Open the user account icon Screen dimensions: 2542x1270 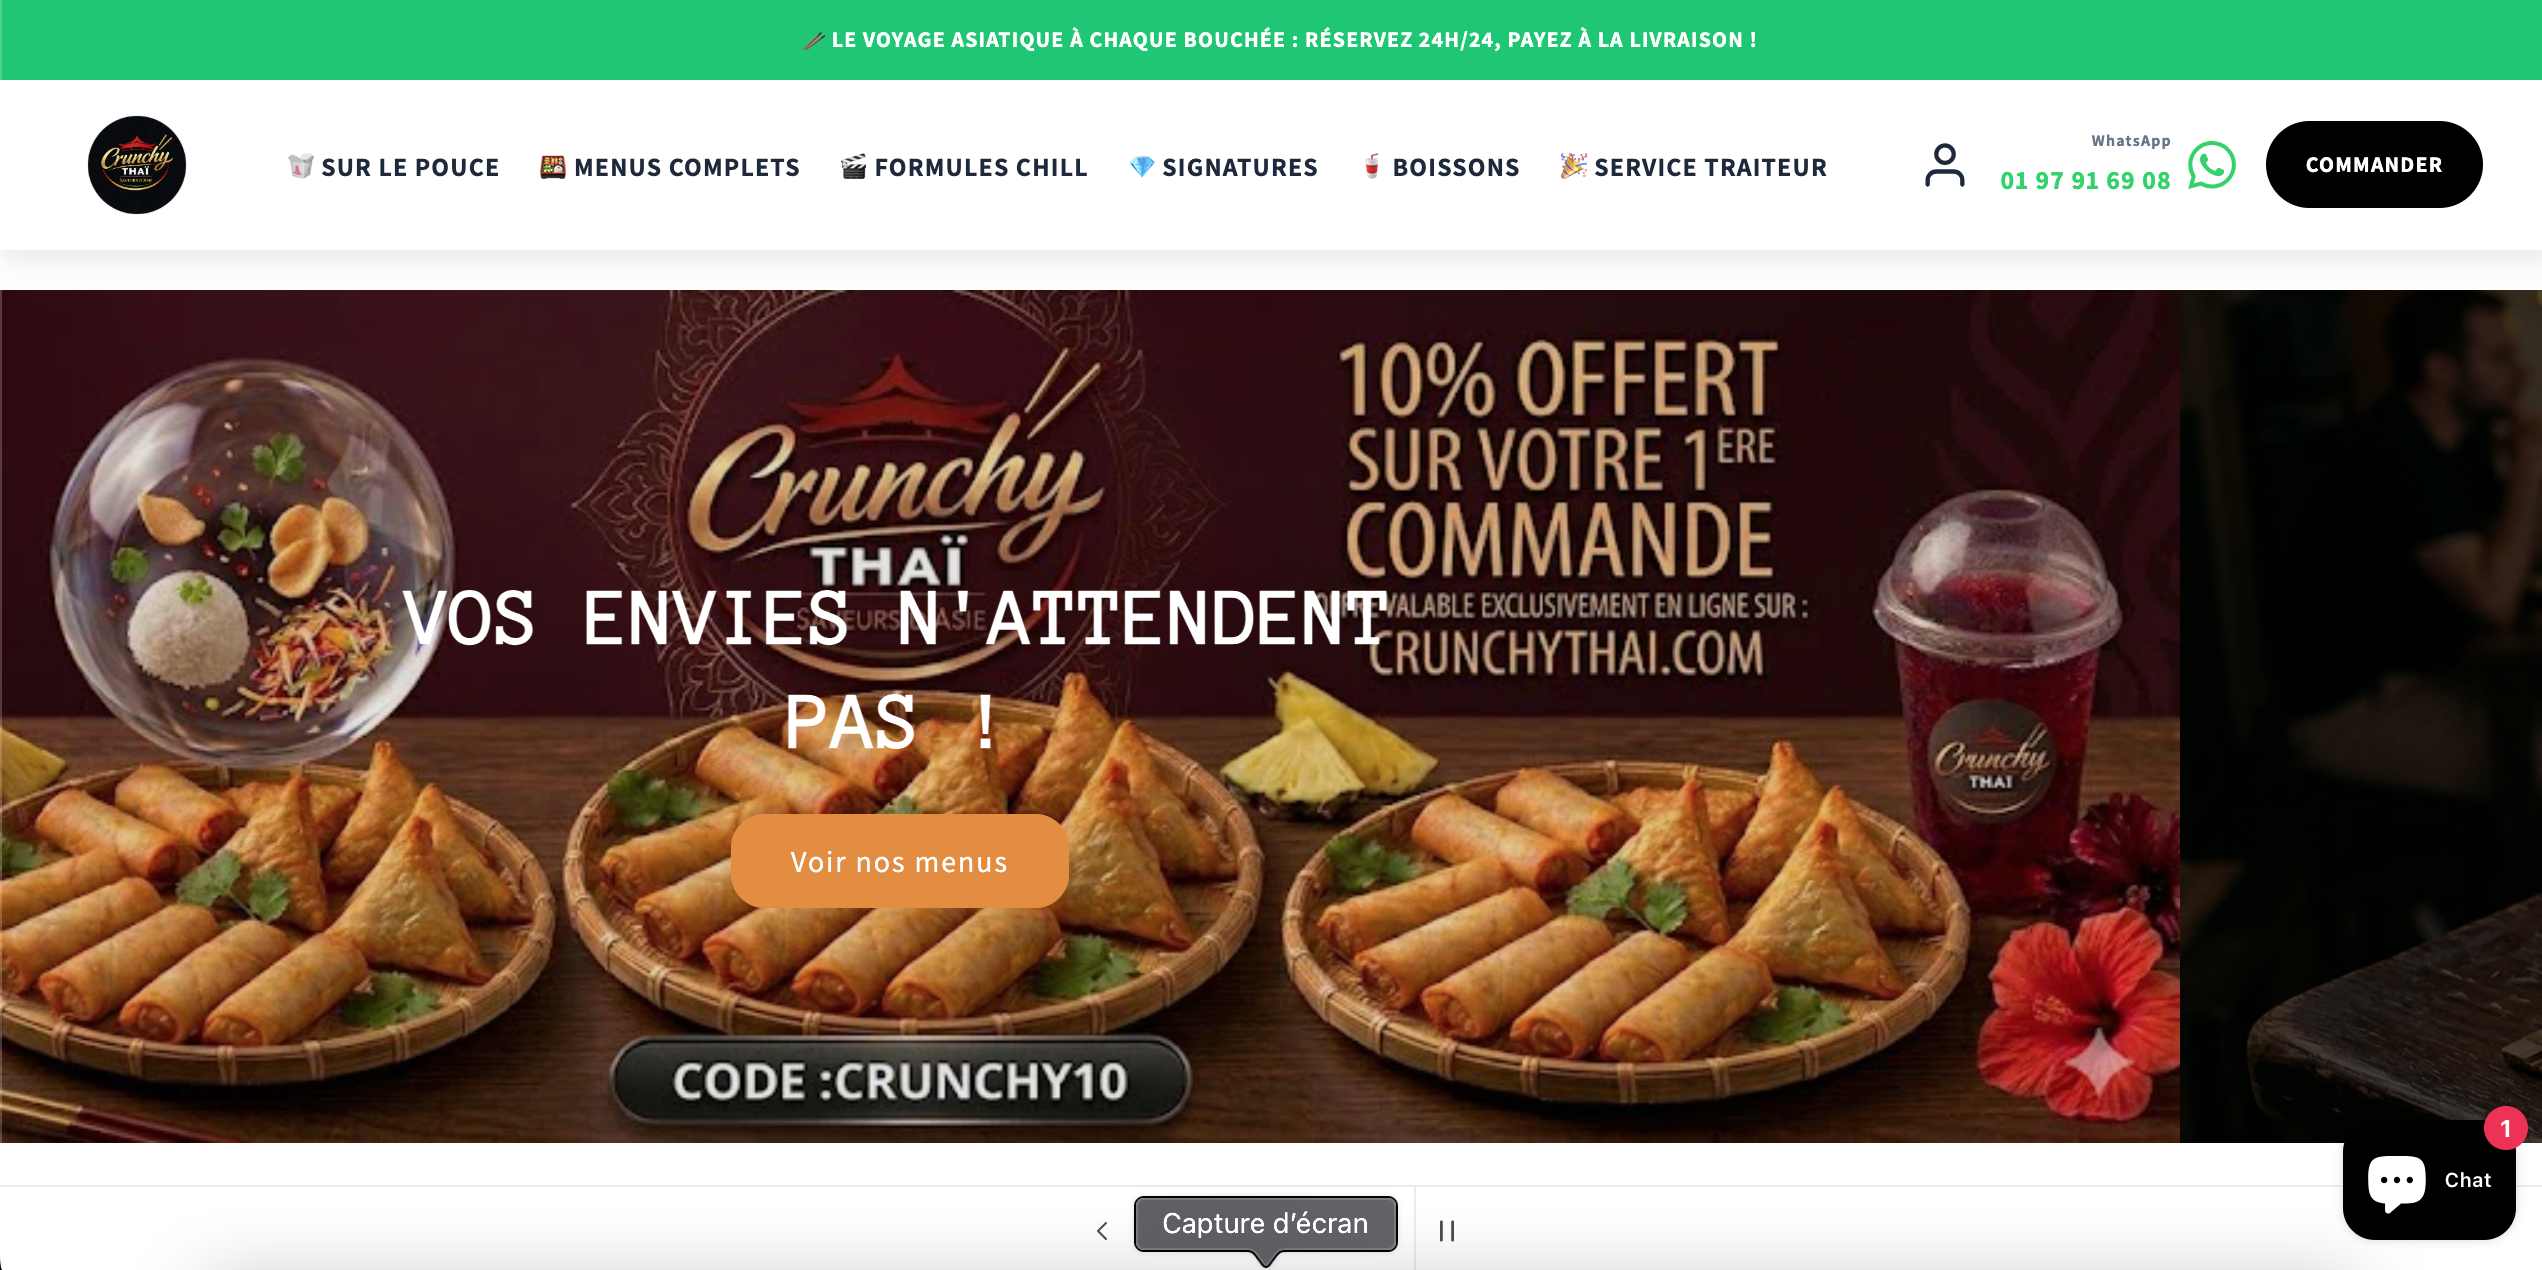[1944, 165]
